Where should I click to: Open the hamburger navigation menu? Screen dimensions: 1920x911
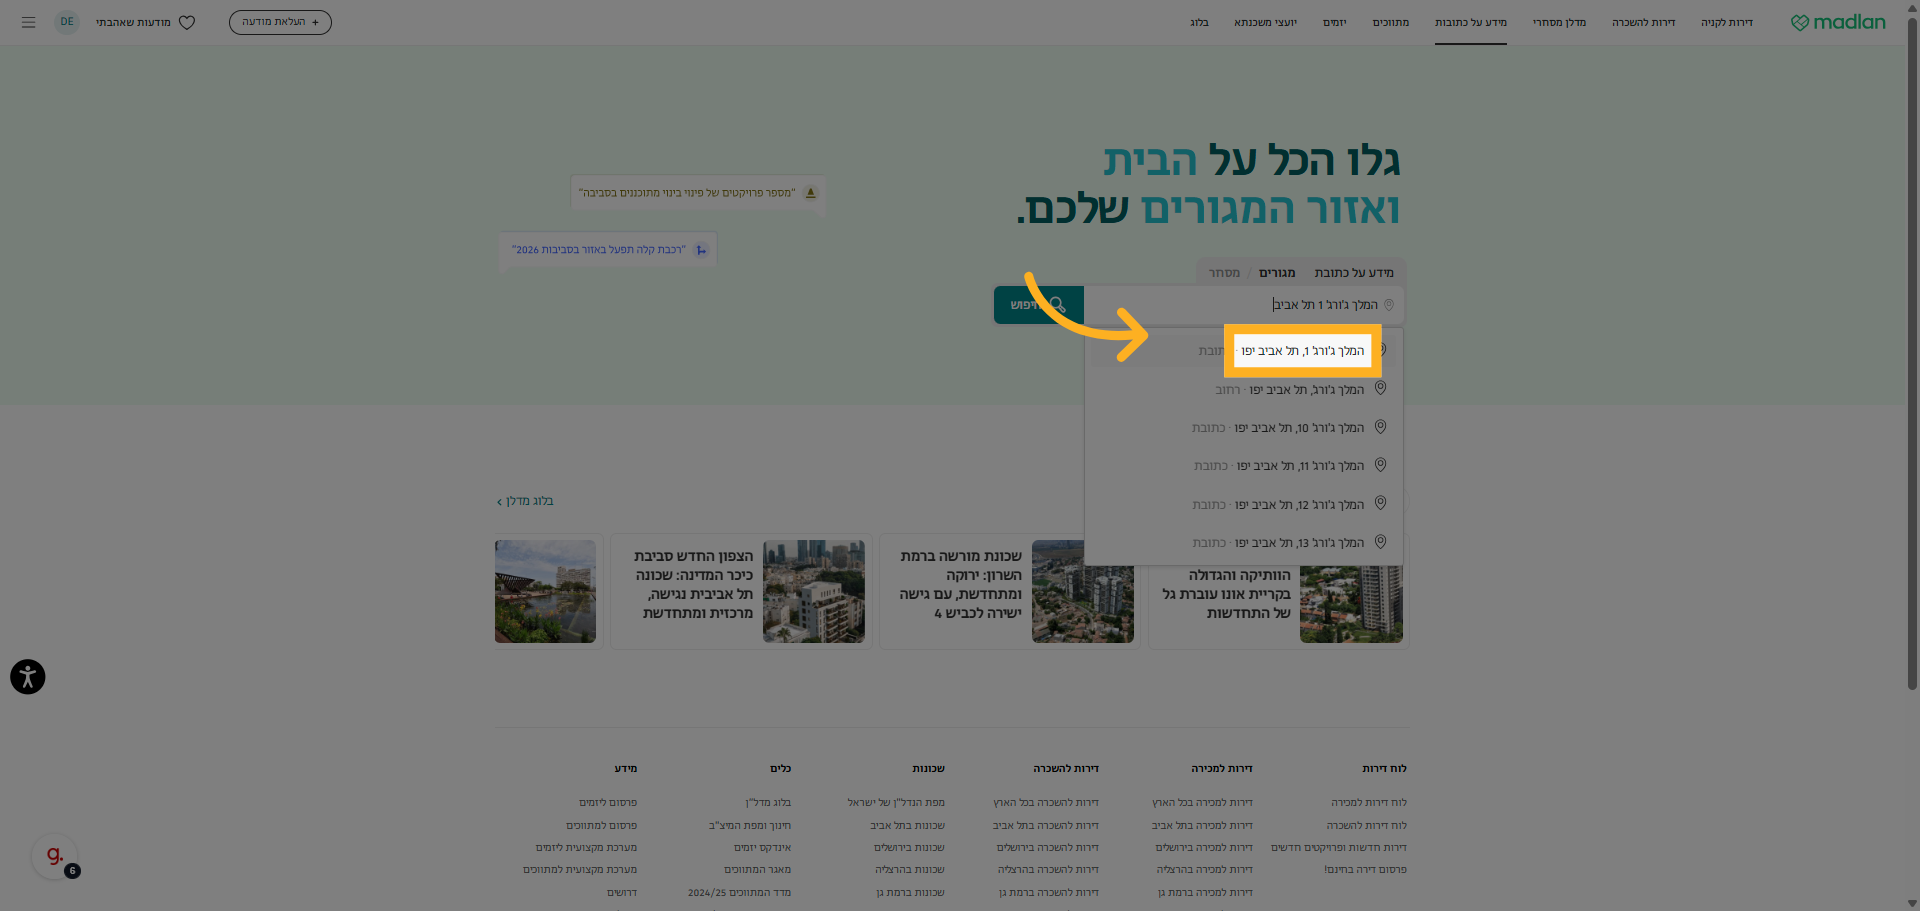tap(28, 22)
